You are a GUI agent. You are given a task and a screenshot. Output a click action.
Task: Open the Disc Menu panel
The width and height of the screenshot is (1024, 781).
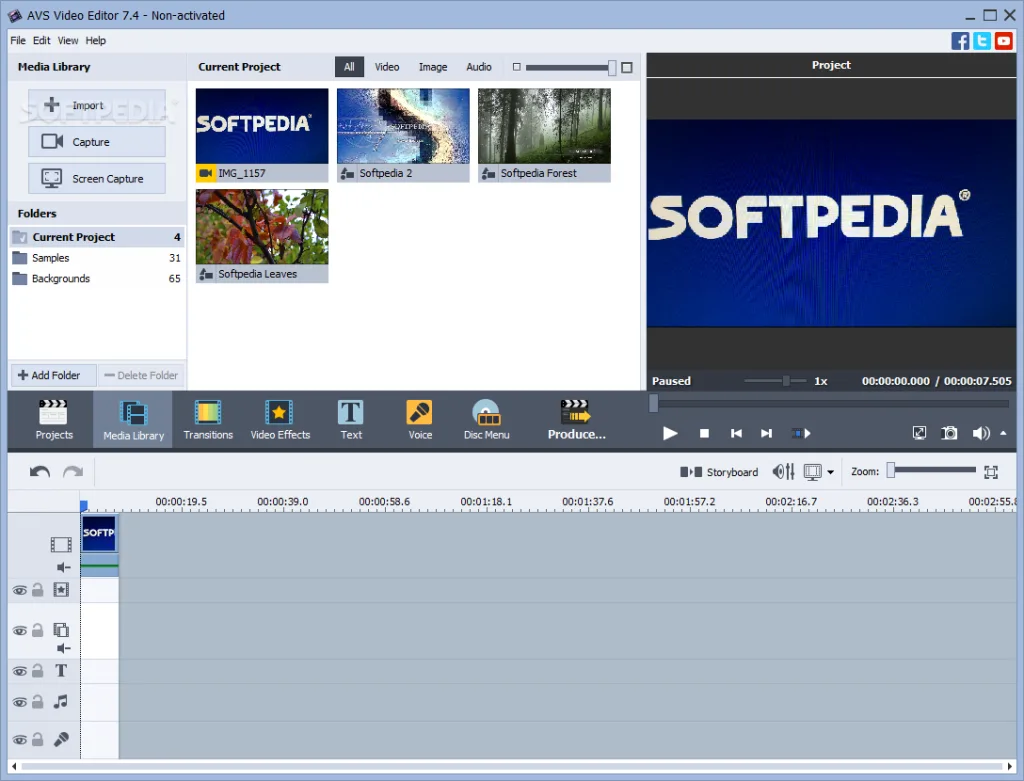487,419
